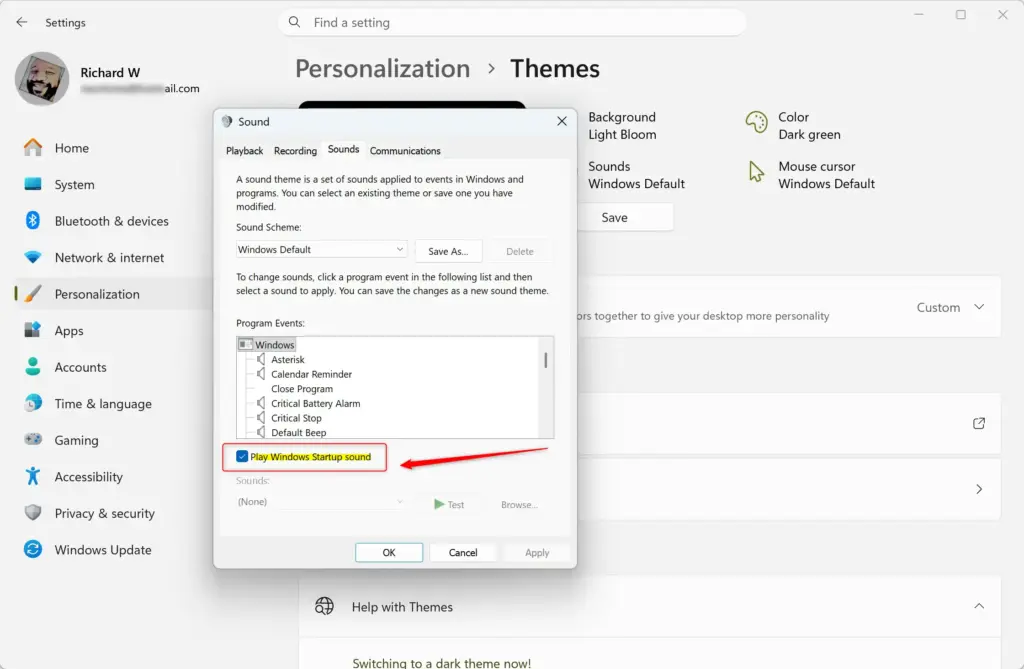The image size is (1024, 669).
Task: Click the Browse... button
Action: (x=519, y=504)
